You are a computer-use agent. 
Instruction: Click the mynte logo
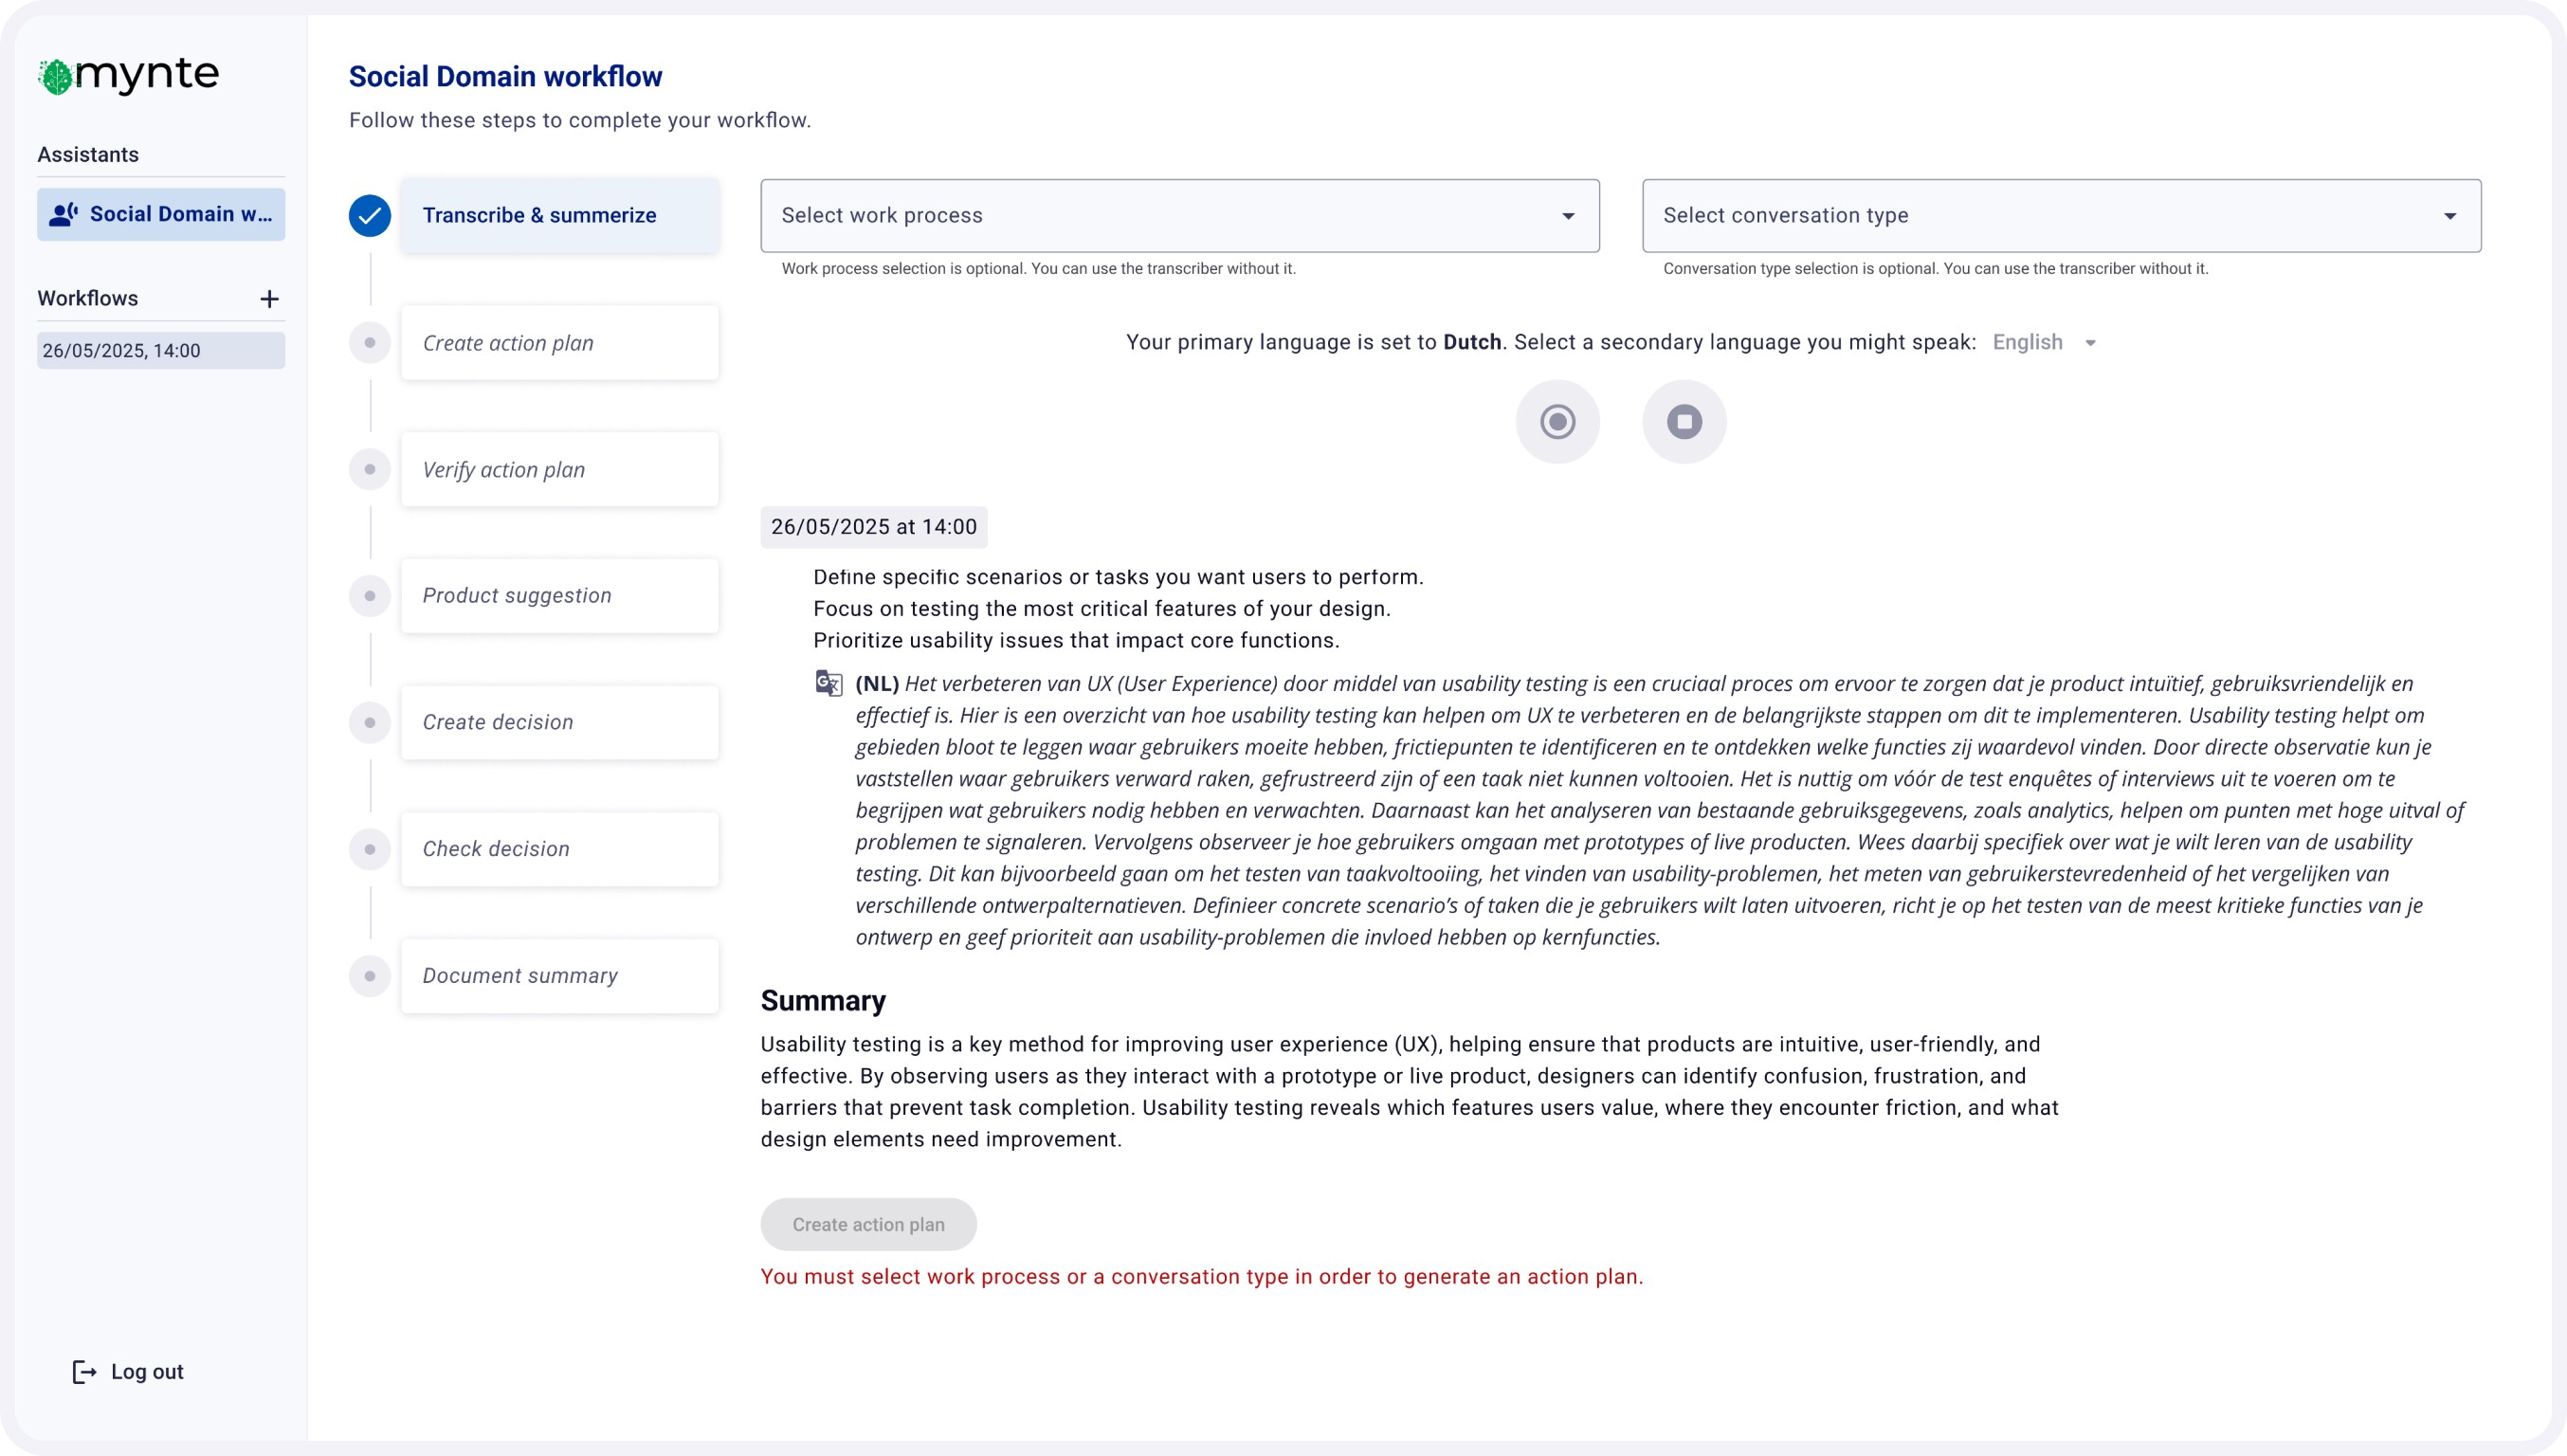coord(128,75)
